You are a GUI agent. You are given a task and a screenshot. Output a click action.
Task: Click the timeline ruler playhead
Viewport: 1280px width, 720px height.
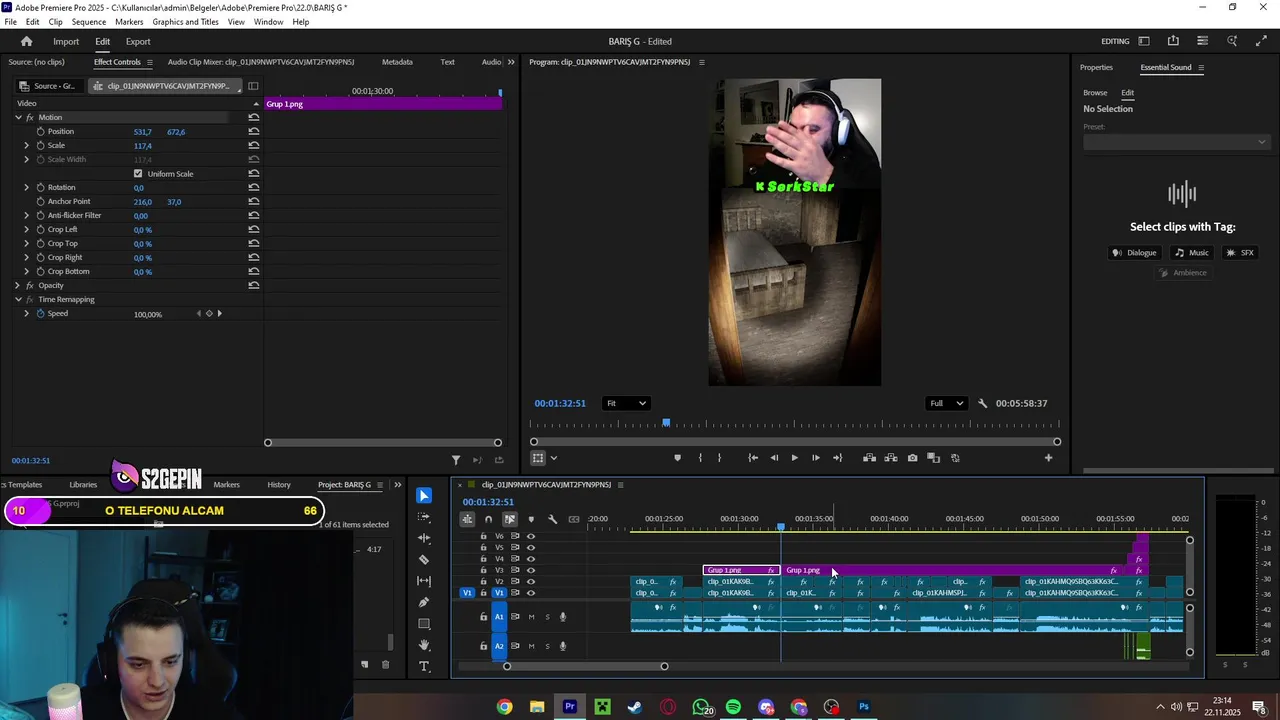point(781,526)
